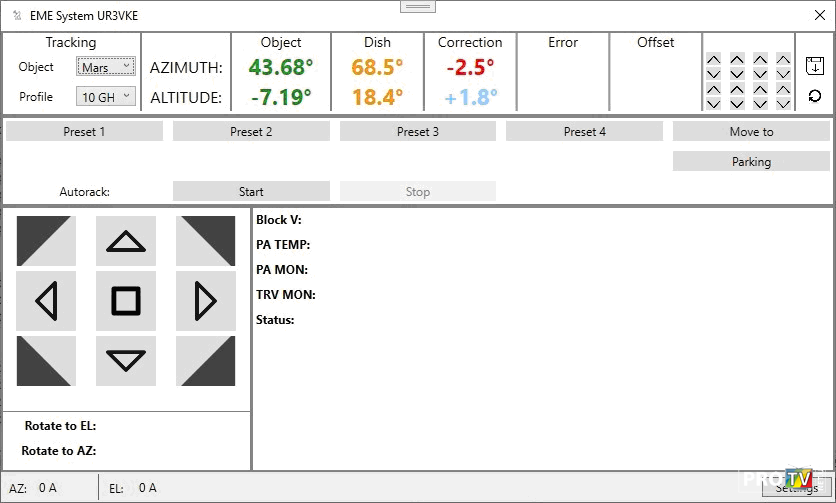Open the Profile dropdown showing 10 GH
The image size is (836, 503).
coord(105,97)
